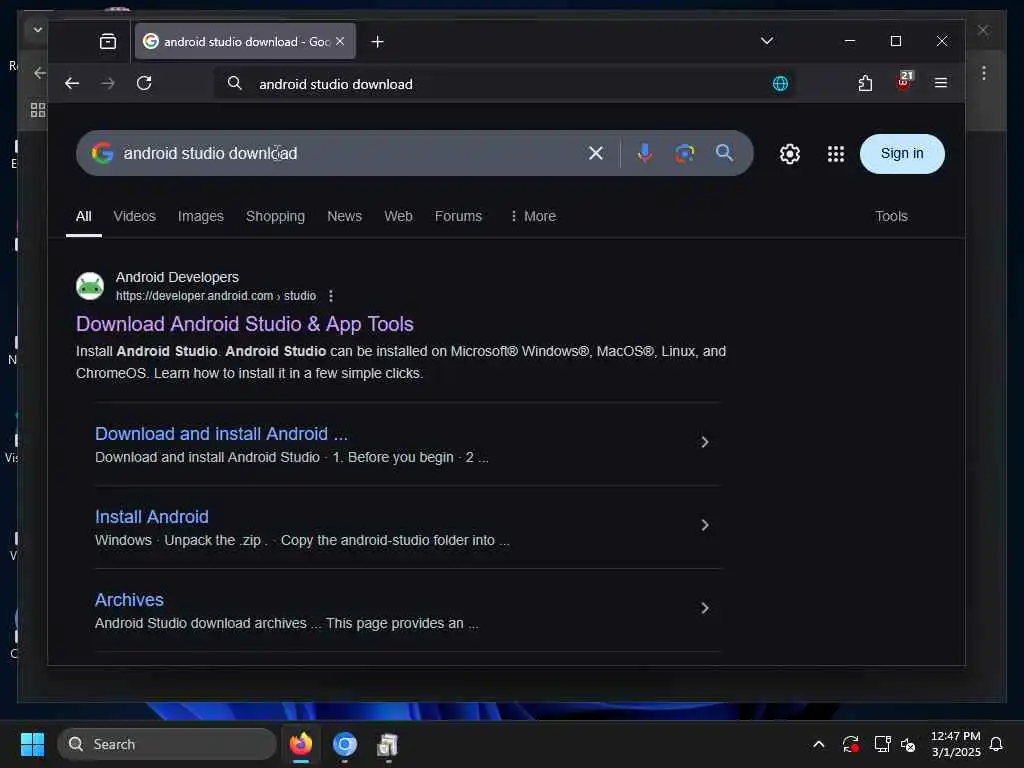Open the Firefox extensions puzzle icon

[865, 83]
